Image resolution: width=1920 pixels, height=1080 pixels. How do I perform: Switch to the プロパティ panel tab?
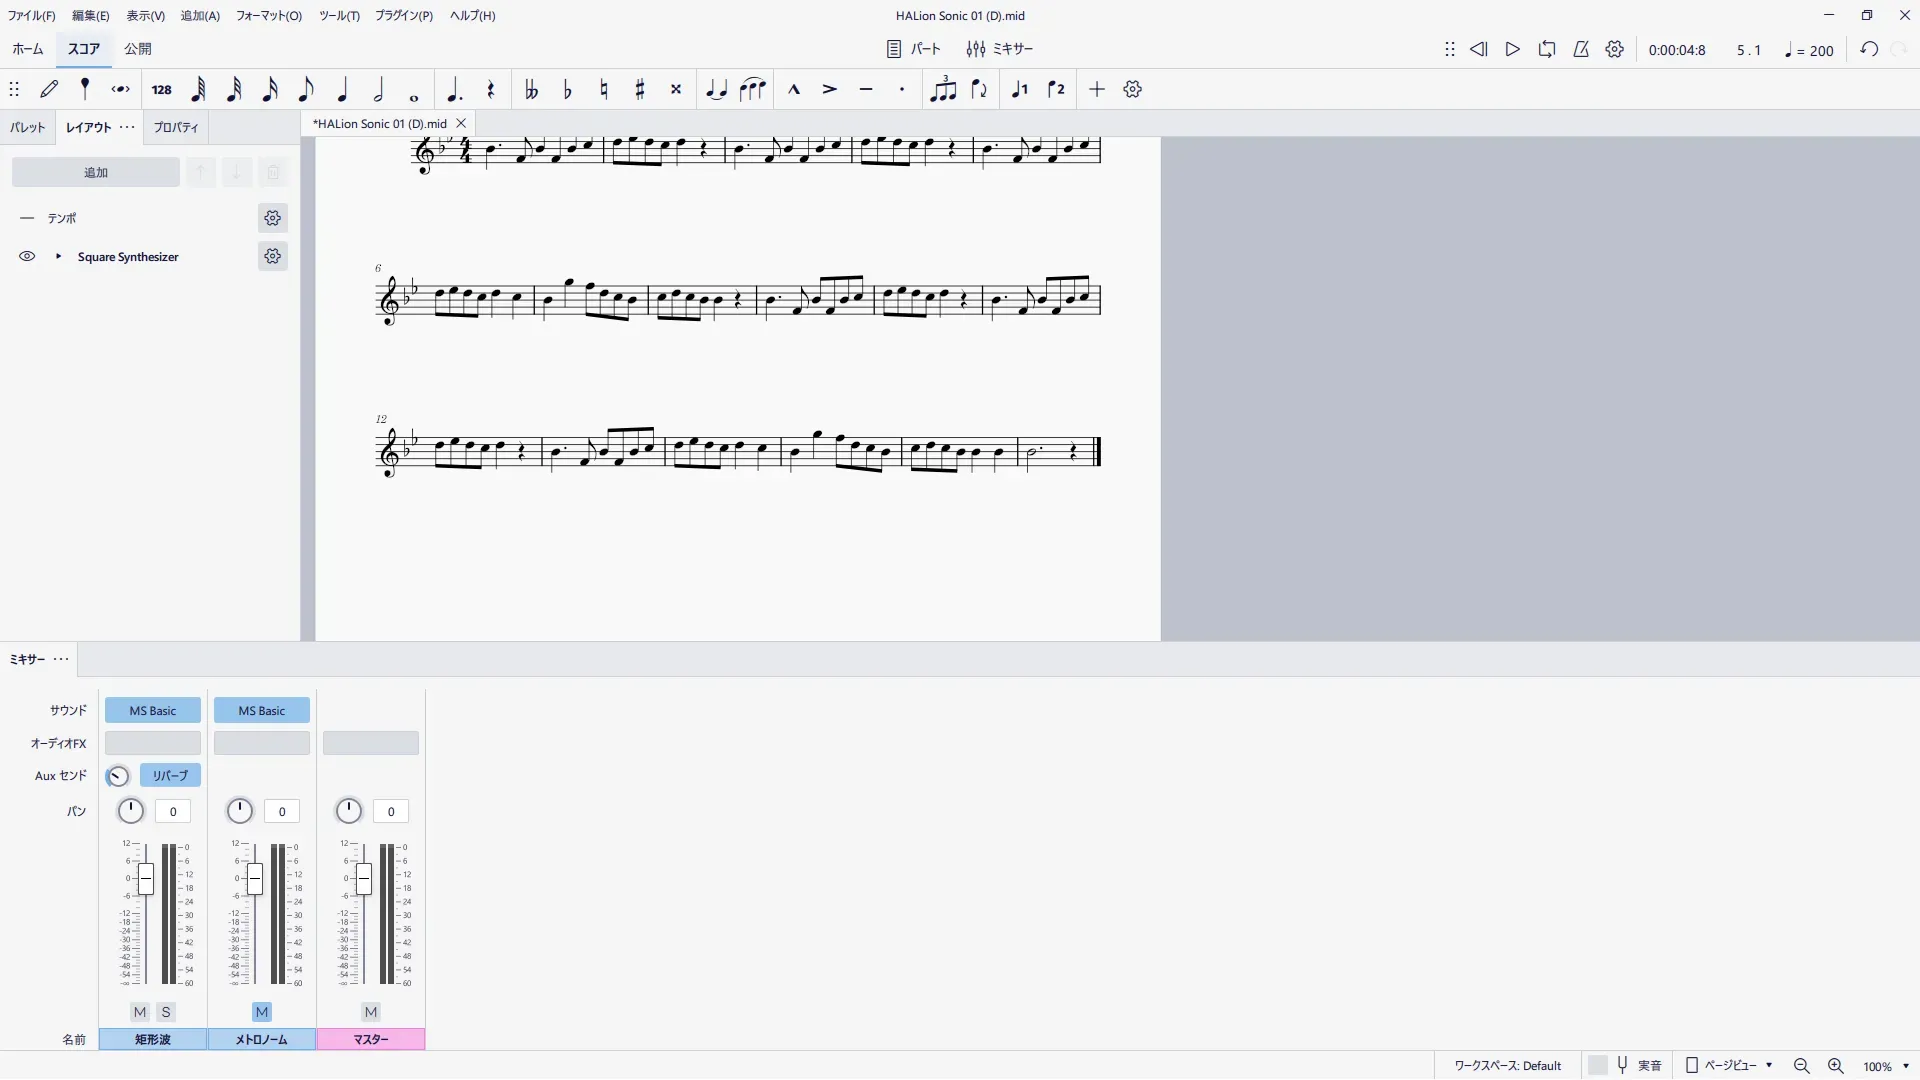point(175,128)
